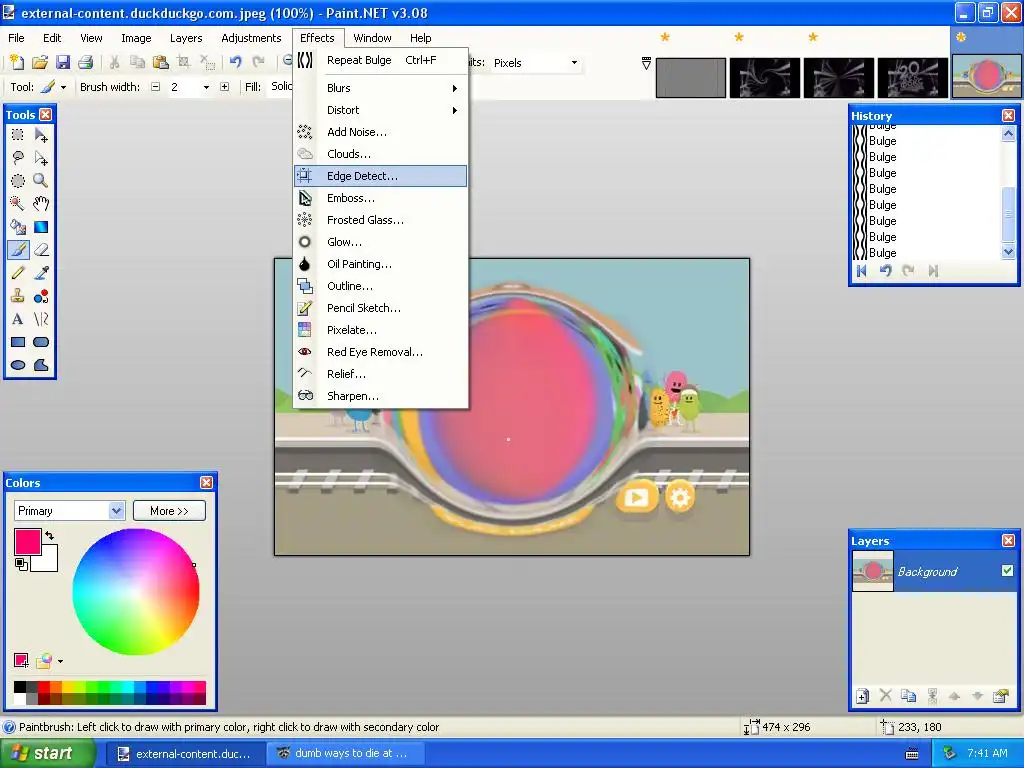Select the Ellipse Select tool
The height and width of the screenshot is (768, 1024).
(x=18, y=181)
